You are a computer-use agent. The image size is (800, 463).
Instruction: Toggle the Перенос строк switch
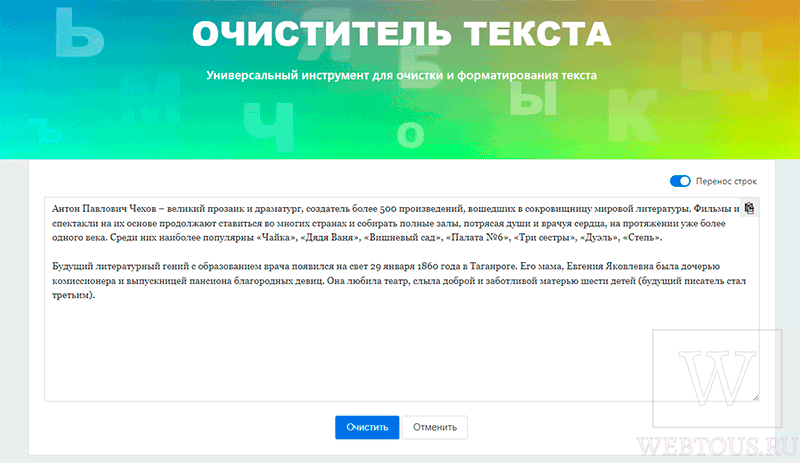pos(680,181)
